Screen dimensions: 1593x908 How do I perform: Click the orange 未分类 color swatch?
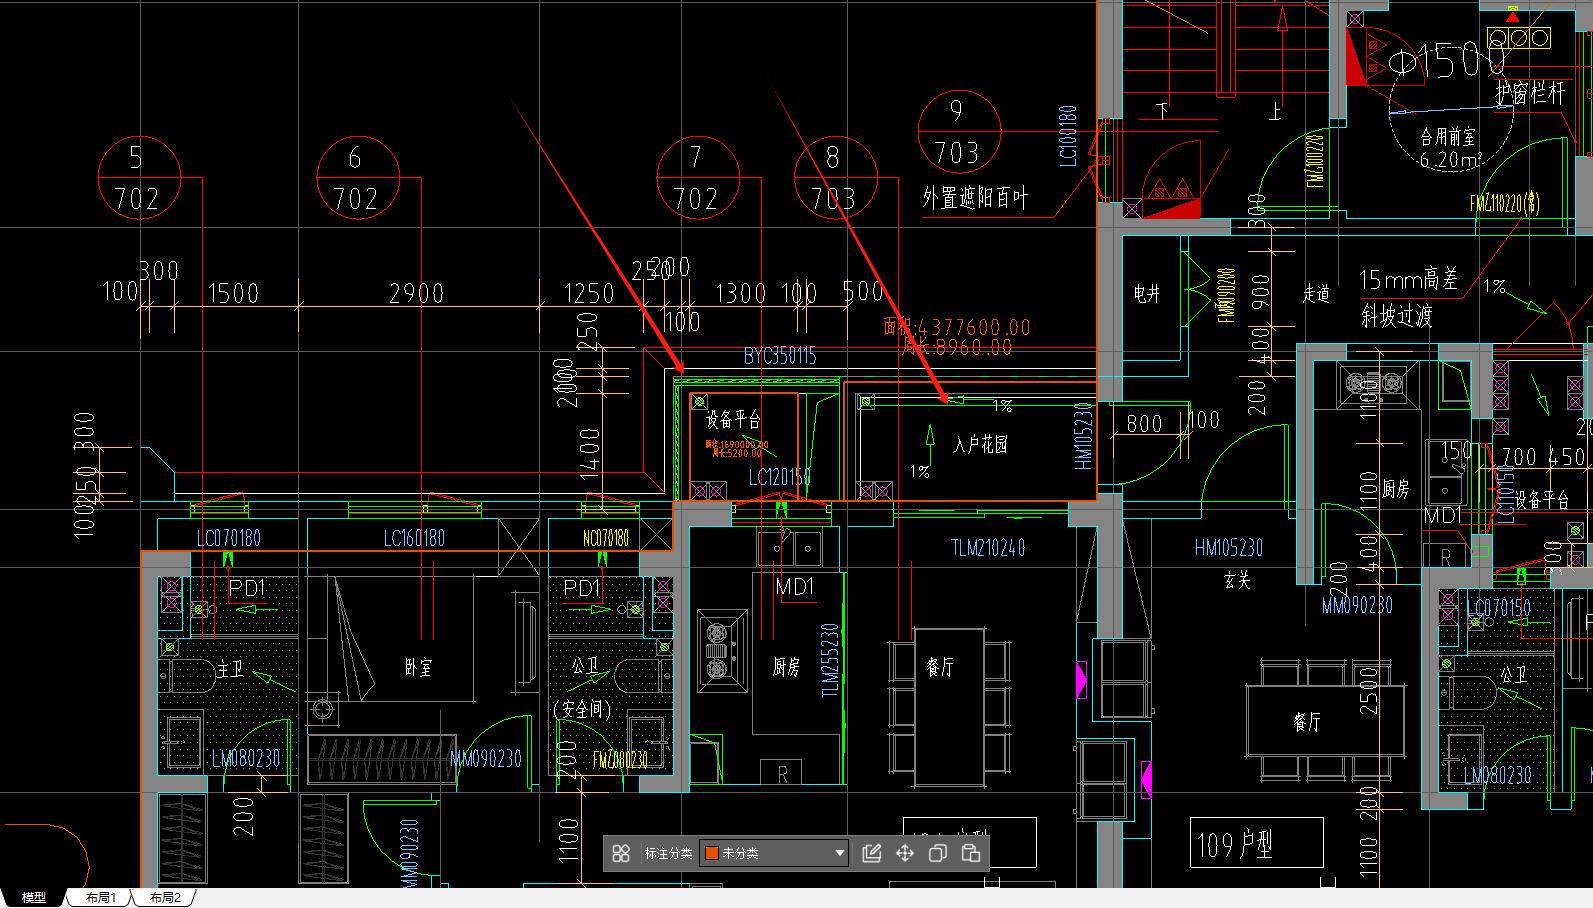(x=712, y=853)
